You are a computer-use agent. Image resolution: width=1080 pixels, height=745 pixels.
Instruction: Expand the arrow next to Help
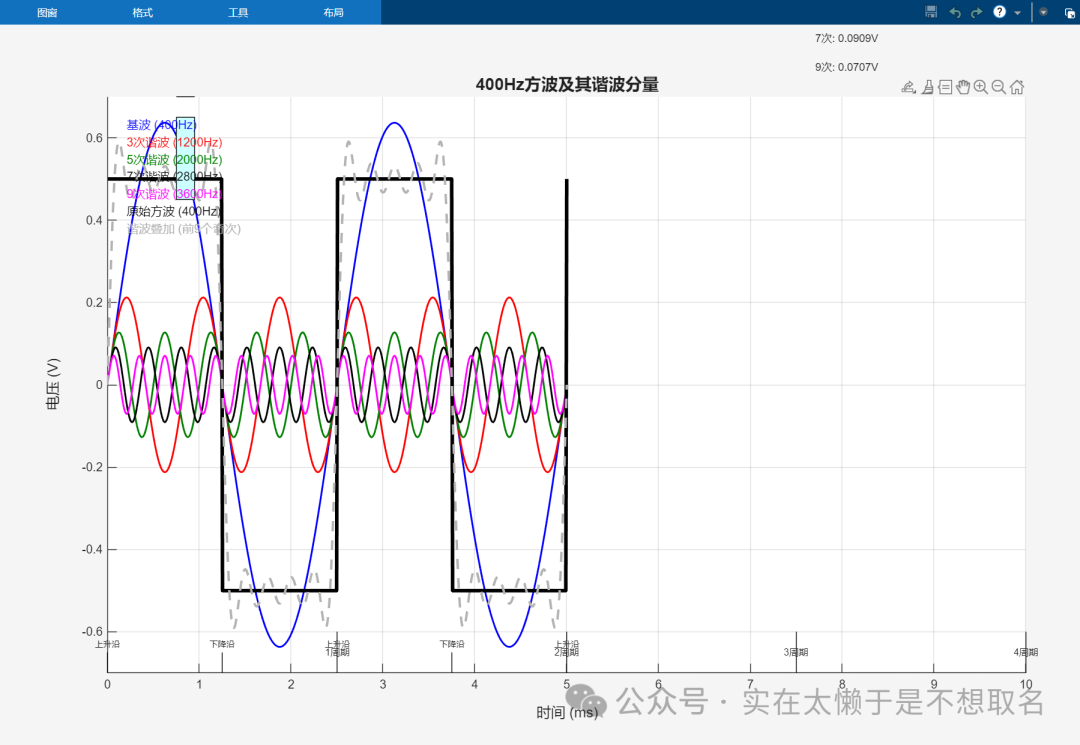click(1017, 13)
